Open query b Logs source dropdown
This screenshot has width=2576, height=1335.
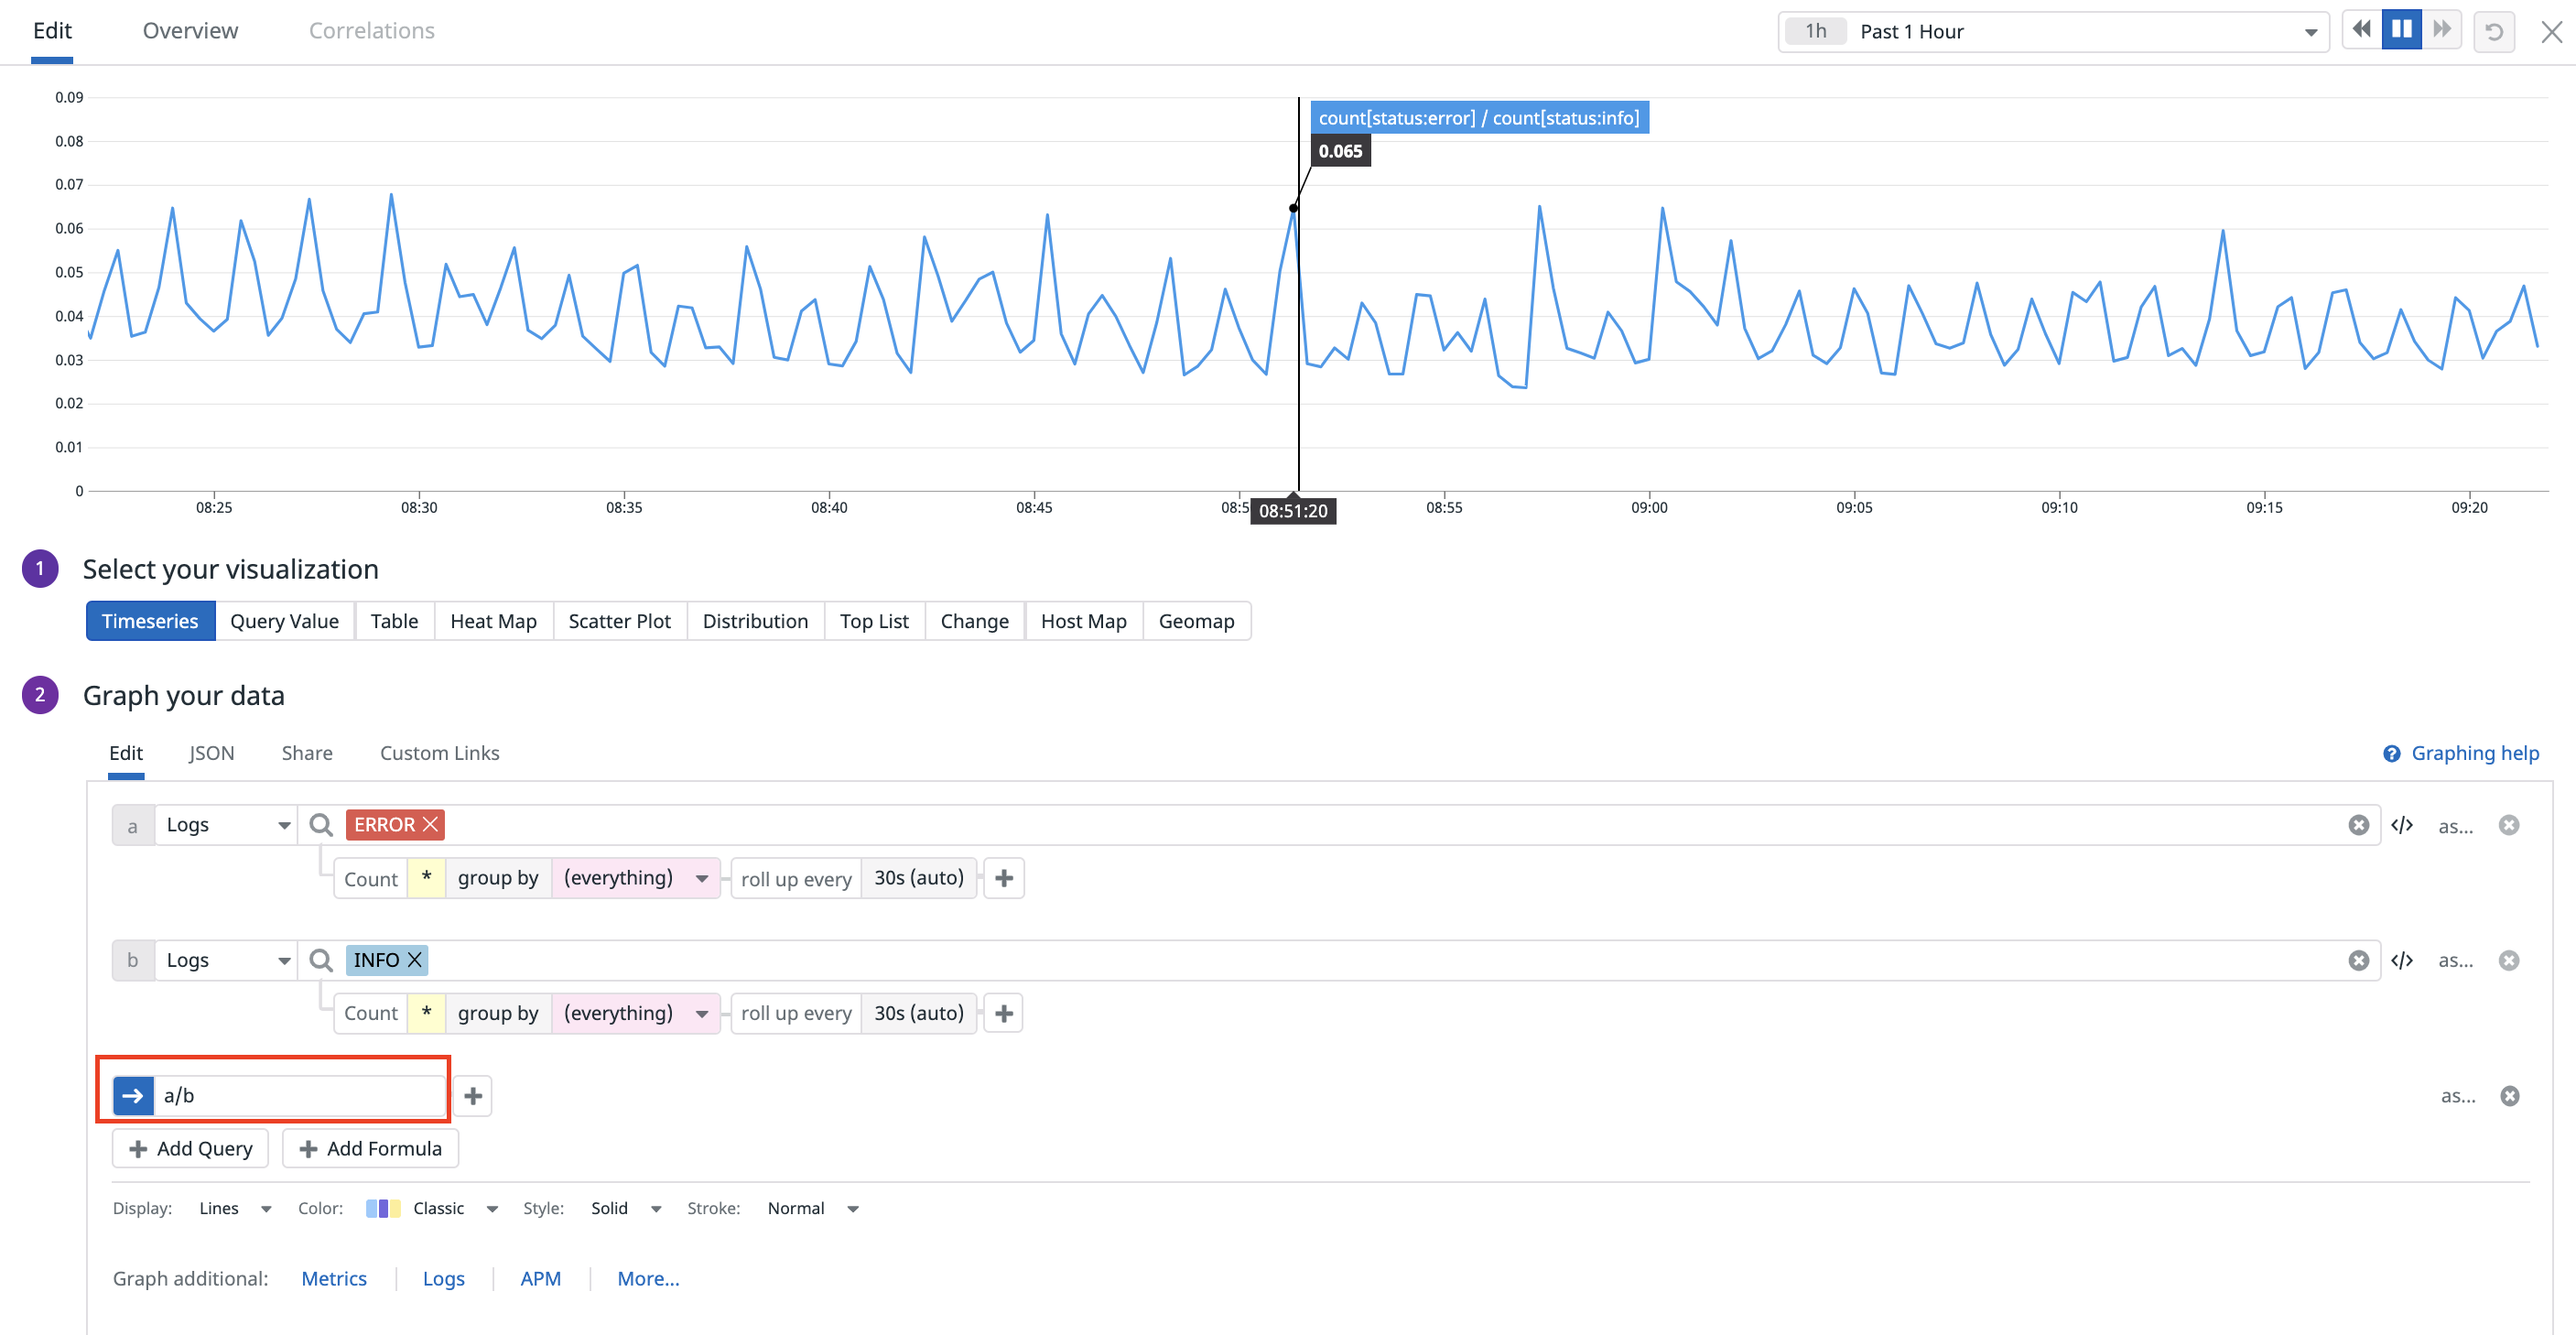coord(226,960)
